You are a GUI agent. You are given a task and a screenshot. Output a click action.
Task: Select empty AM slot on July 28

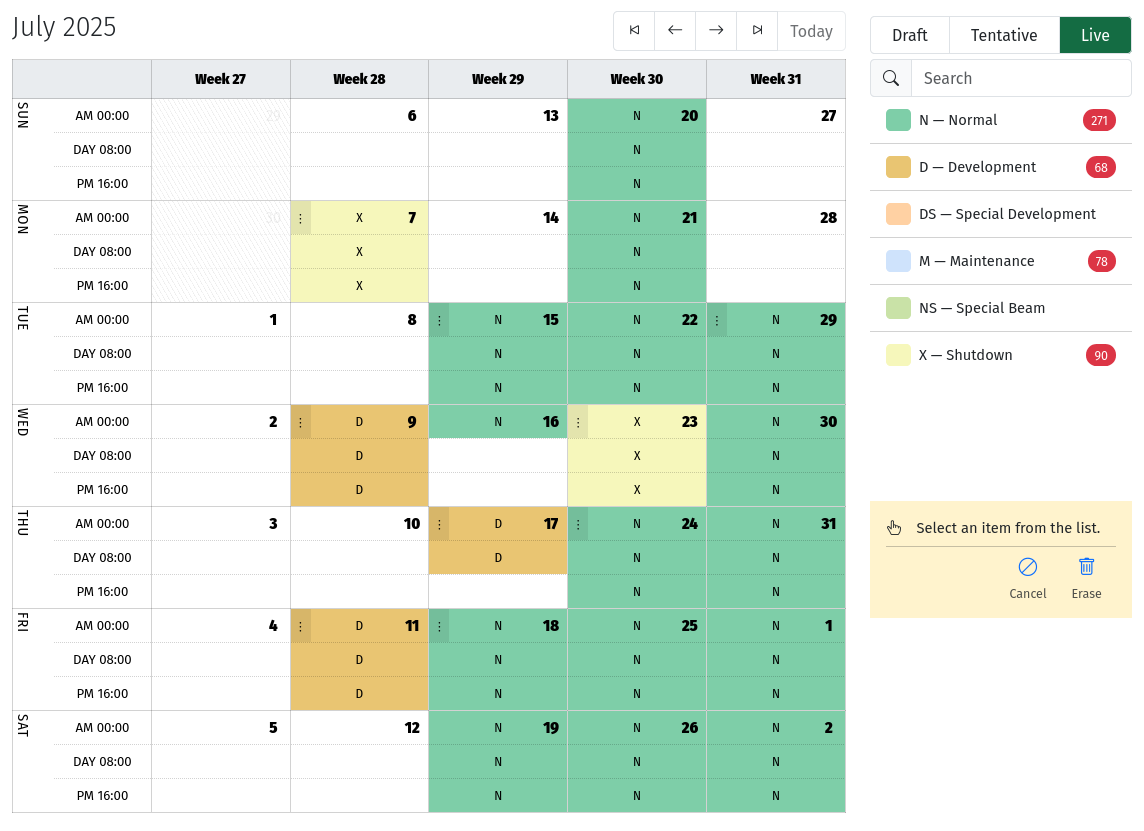click(x=776, y=218)
